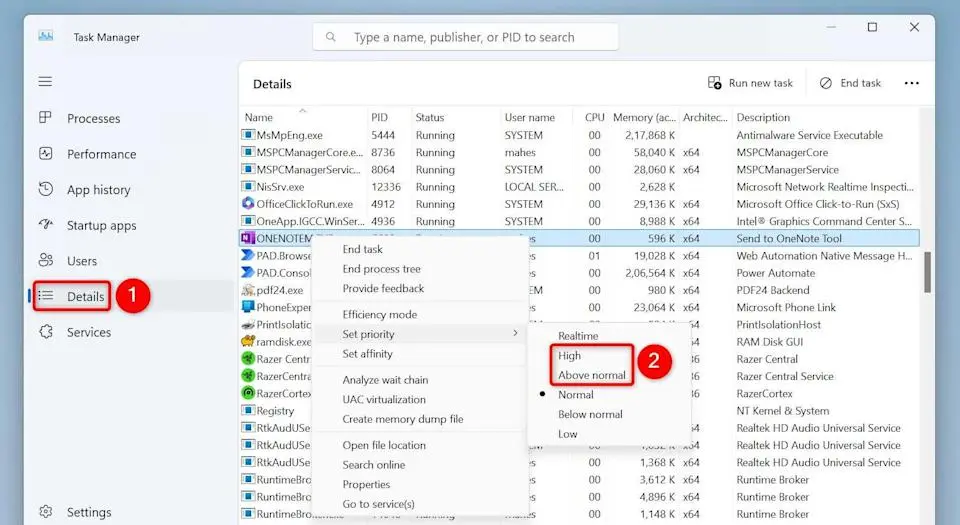Select the ONENOTEM OneNote icon
The width and height of the screenshot is (960, 525).
click(x=248, y=238)
